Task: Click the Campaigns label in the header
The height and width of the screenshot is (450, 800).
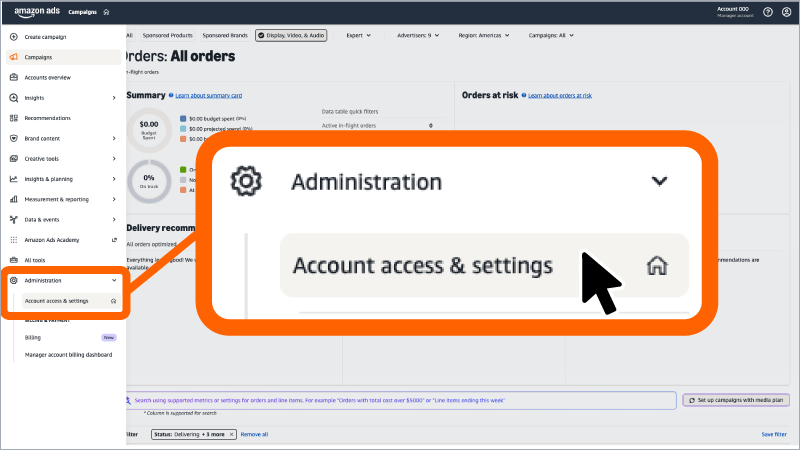Action: tap(82, 12)
